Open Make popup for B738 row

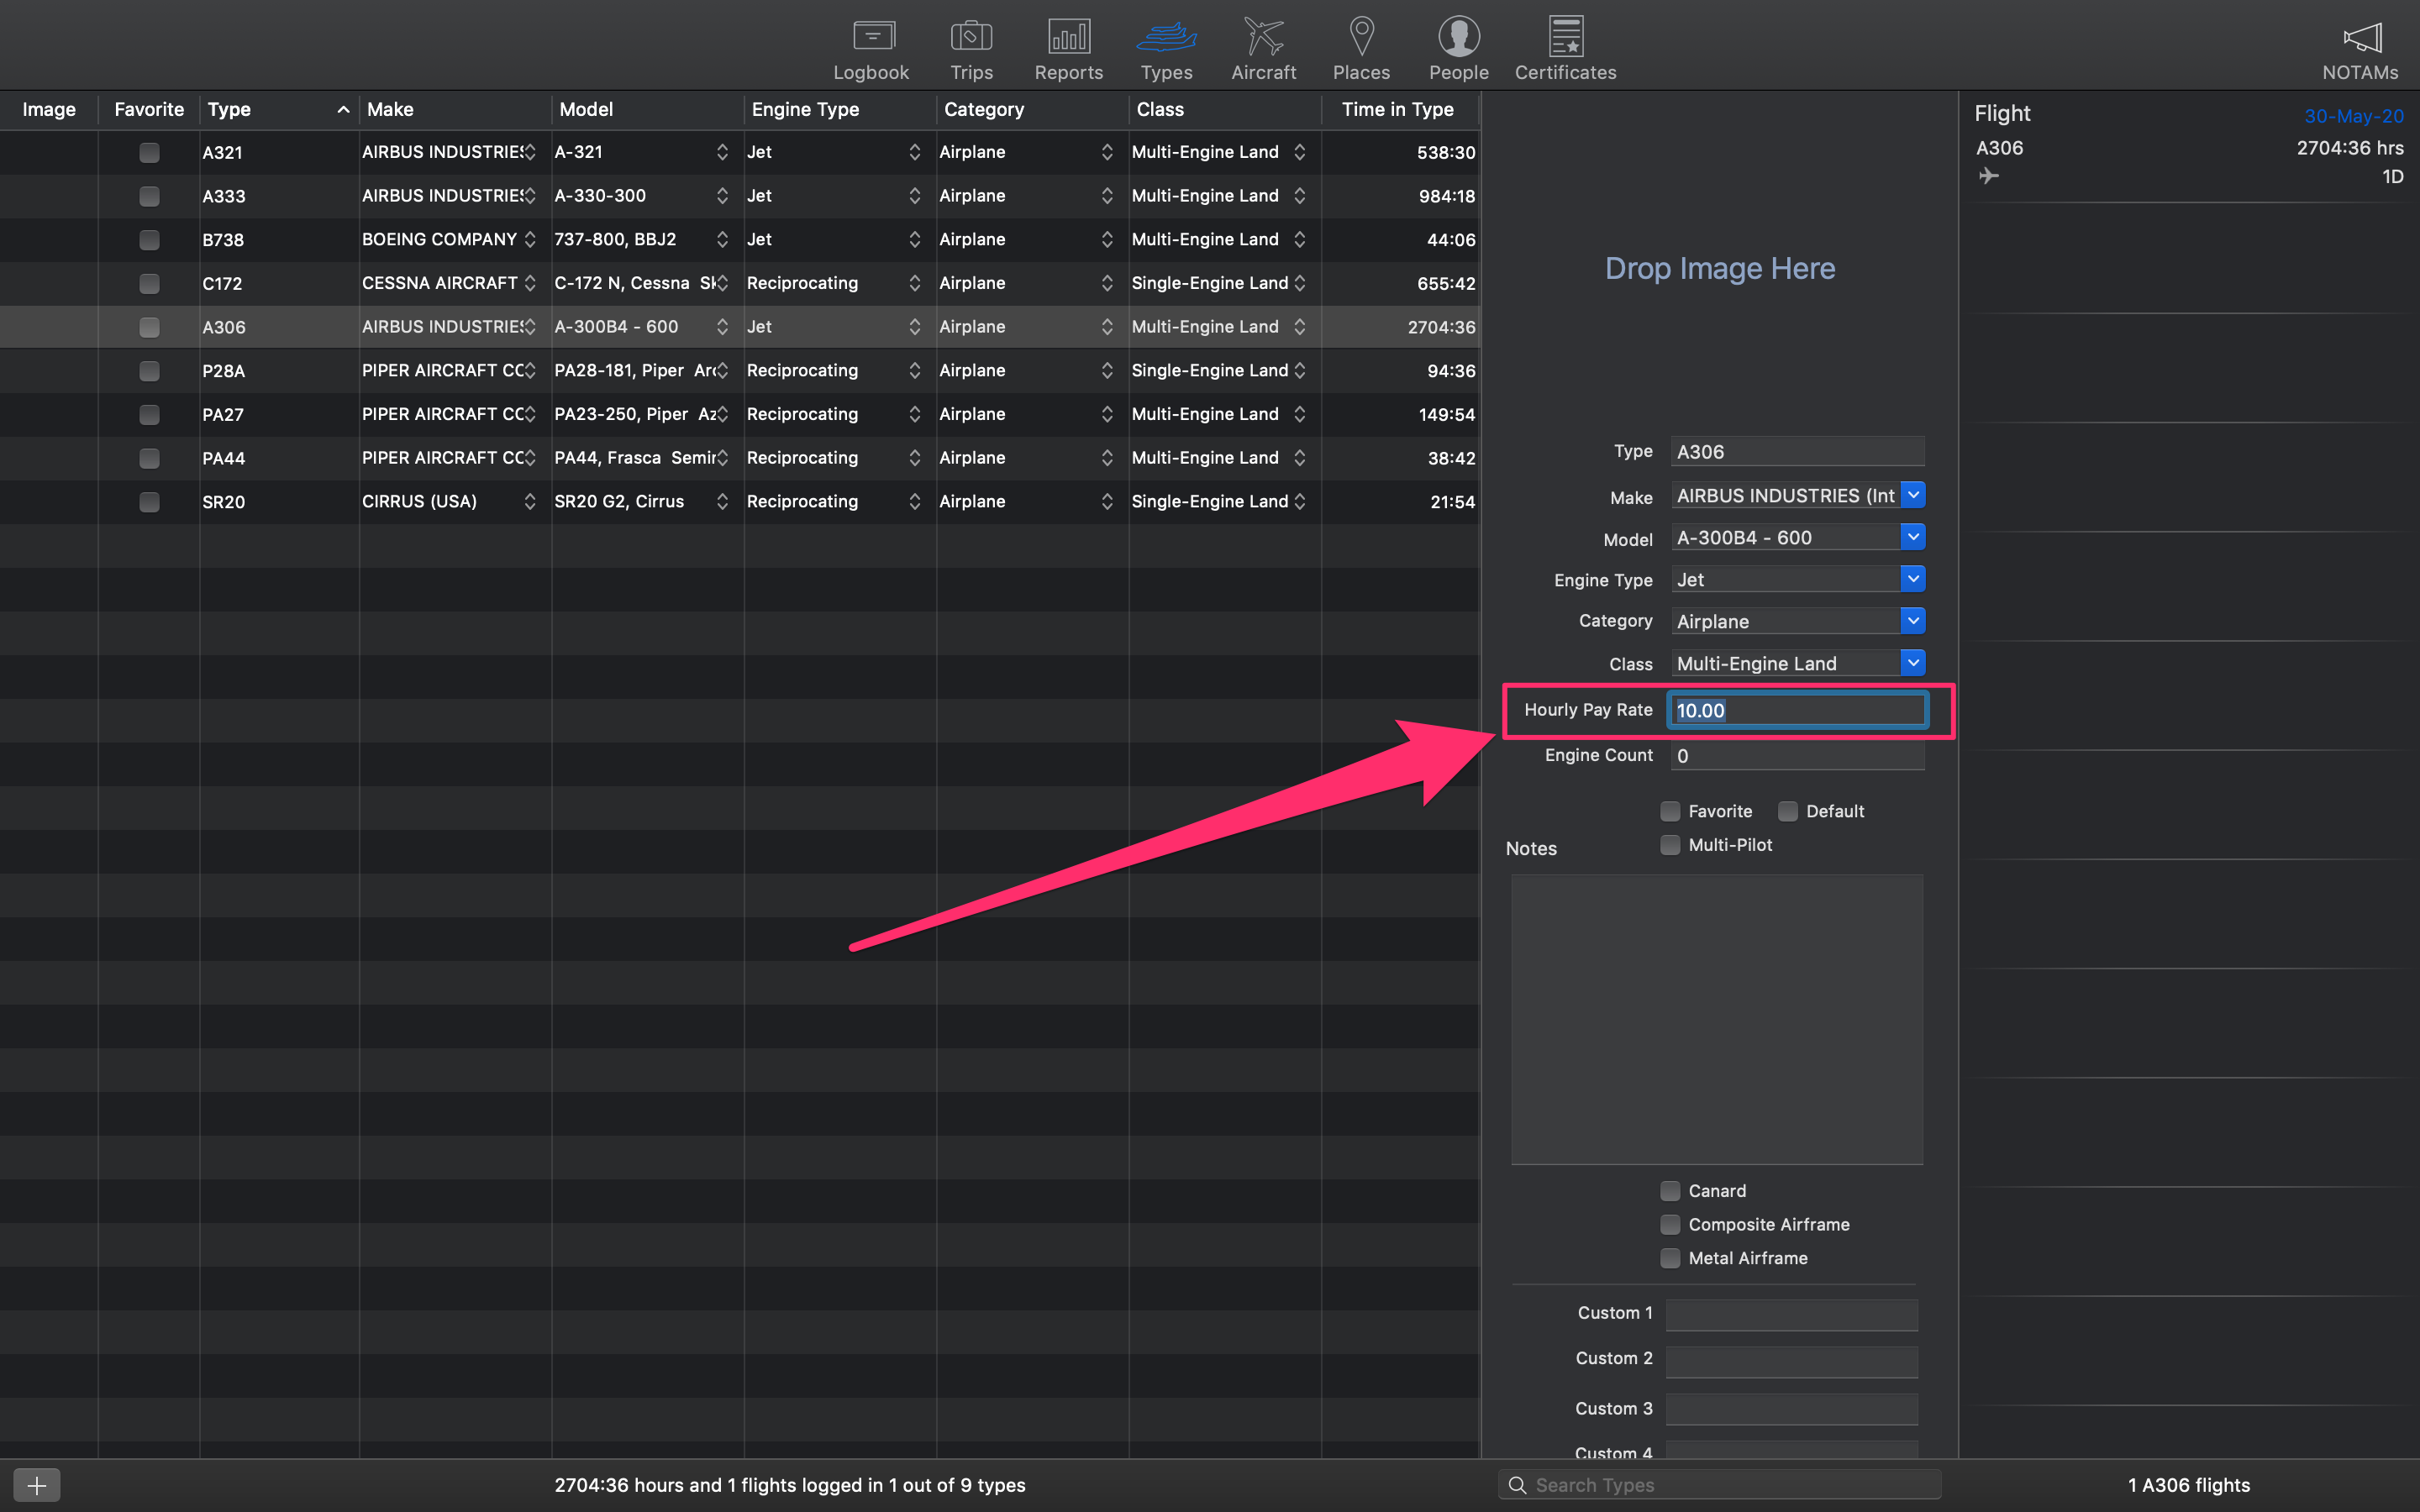coord(530,239)
